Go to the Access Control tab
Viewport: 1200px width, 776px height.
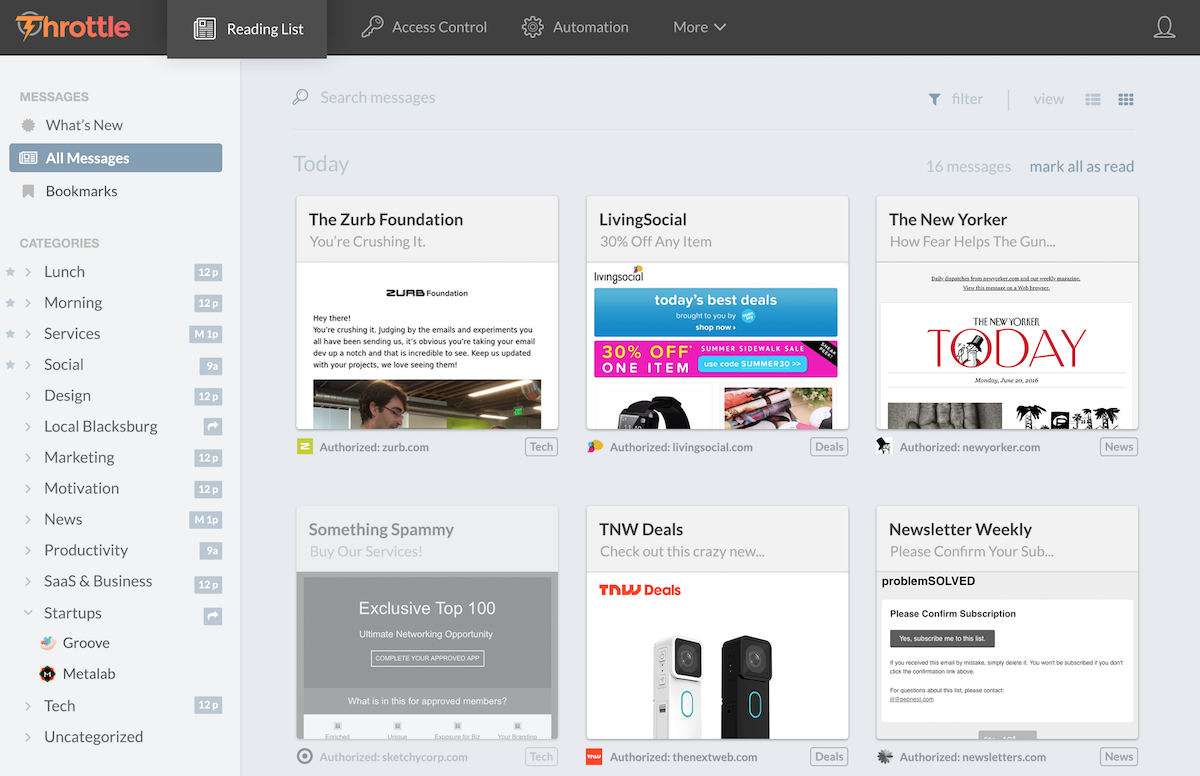click(x=424, y=27)
